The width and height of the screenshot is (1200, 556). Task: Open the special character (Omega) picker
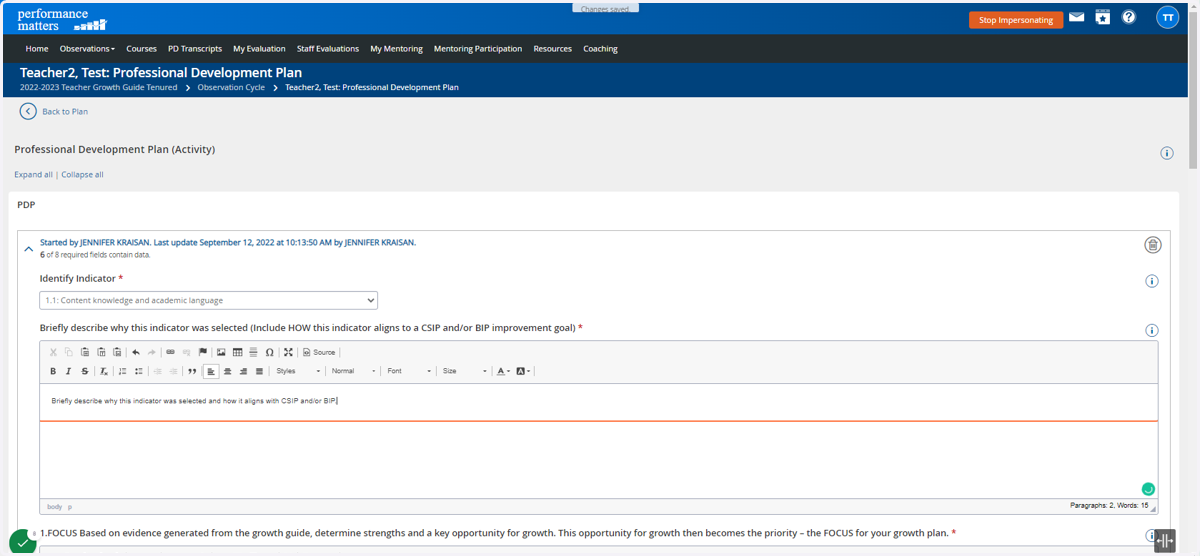[x=269, y=352]
